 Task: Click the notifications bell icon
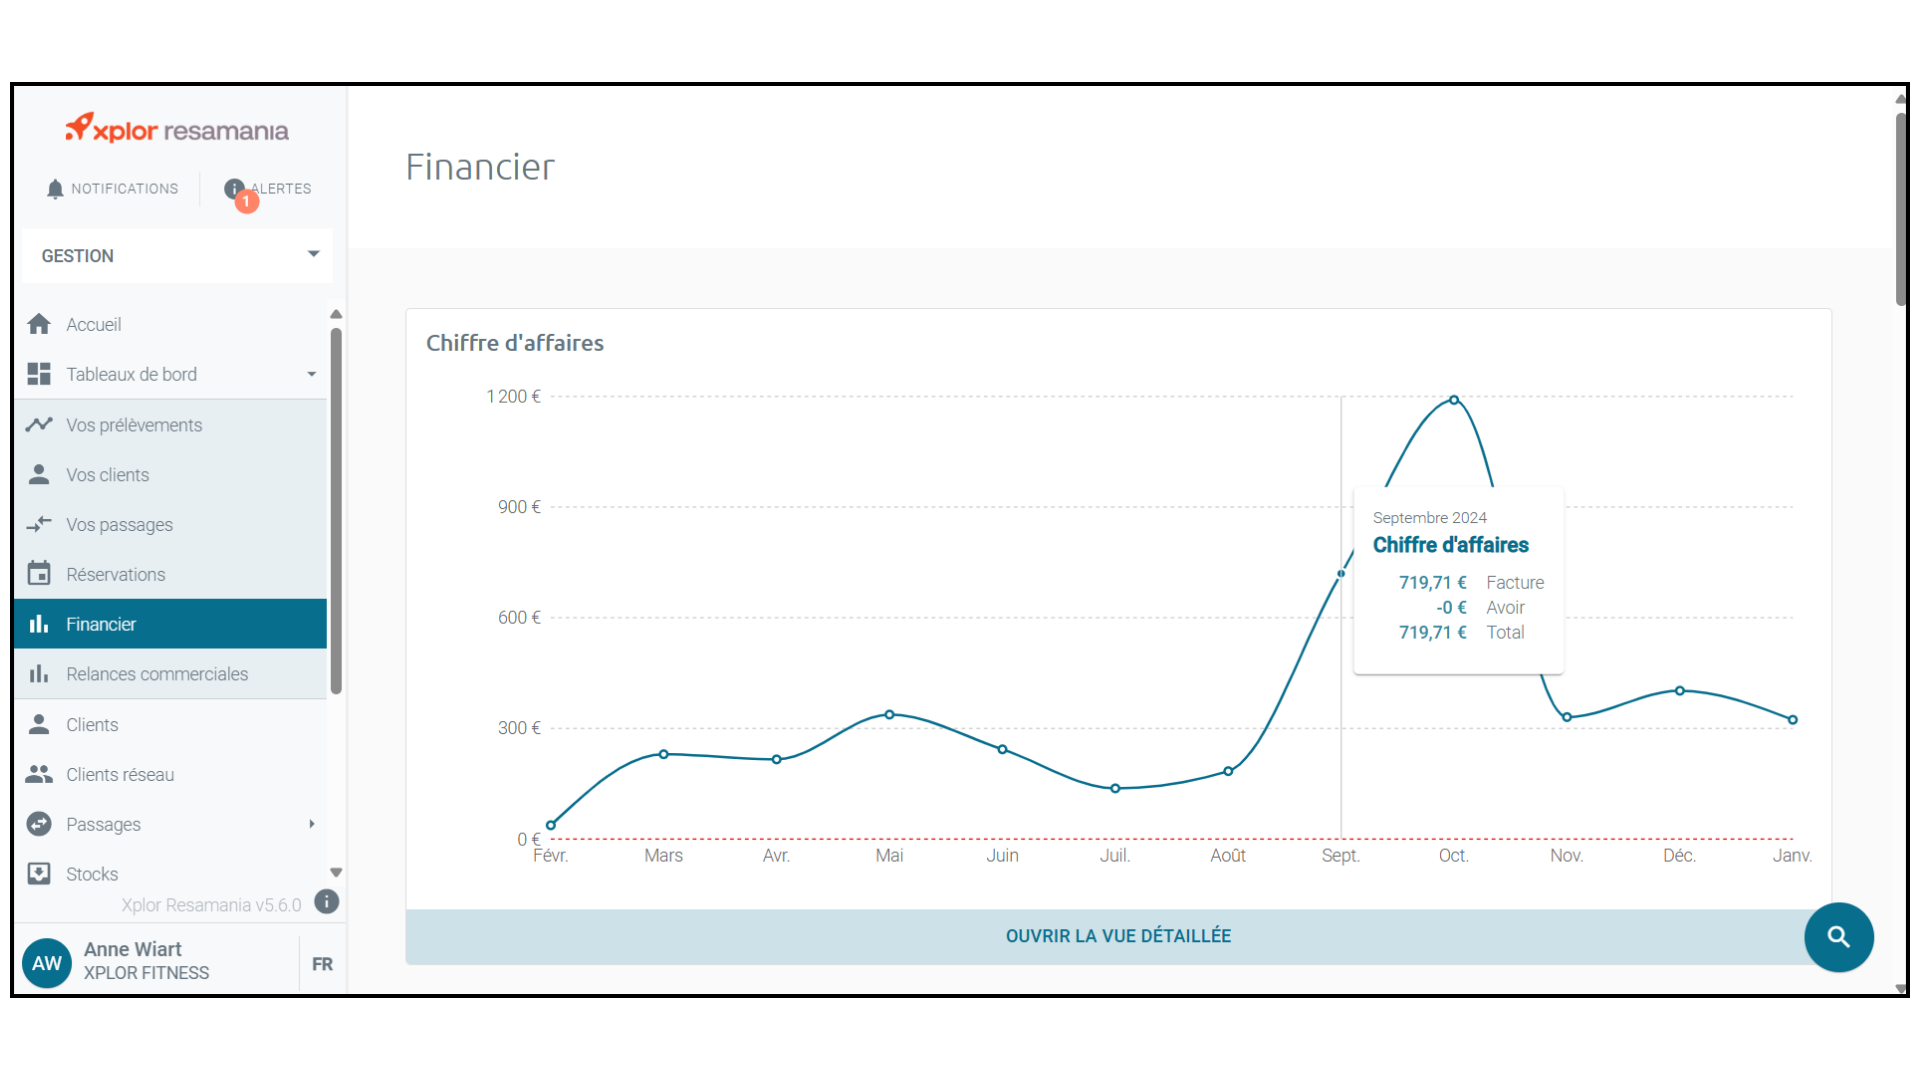(x=55, y=189)
